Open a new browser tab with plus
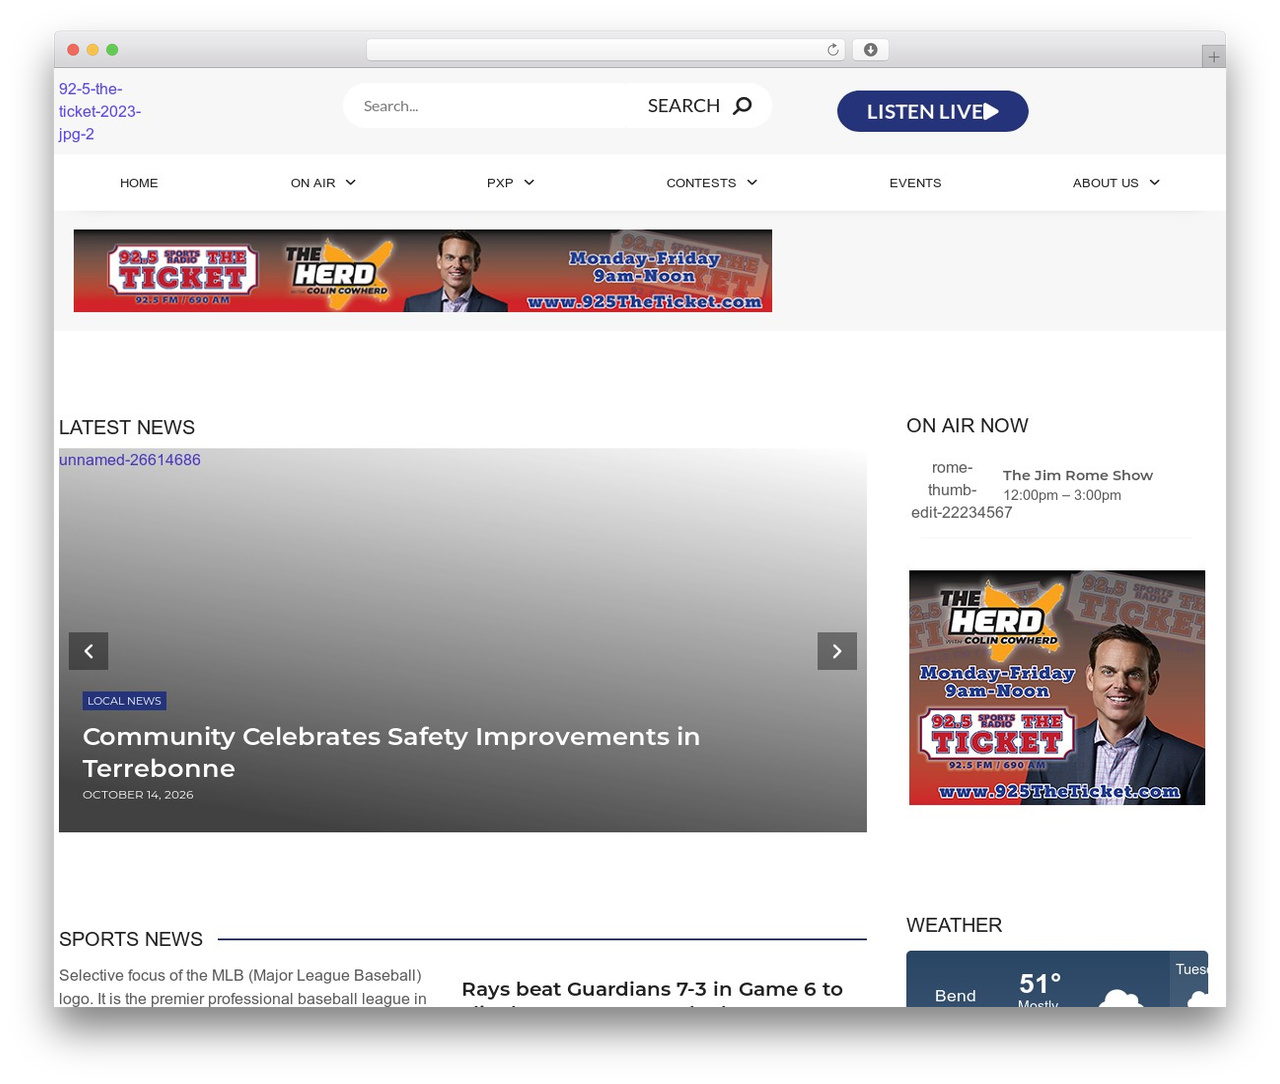Viewport: 1280px width, 1084px height. 1213,57
